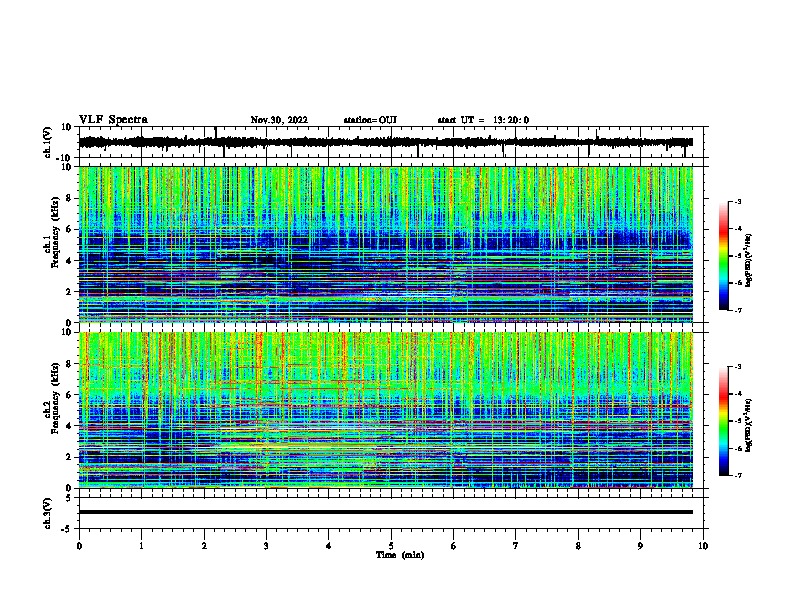
Task: Click the 'start UT = 13:20: 0' text
Action: (483, 120)
